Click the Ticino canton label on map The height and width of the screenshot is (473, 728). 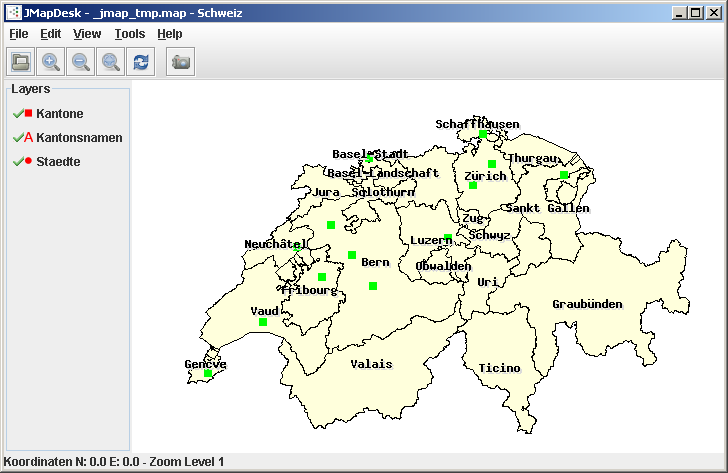(x=498, y=368)
